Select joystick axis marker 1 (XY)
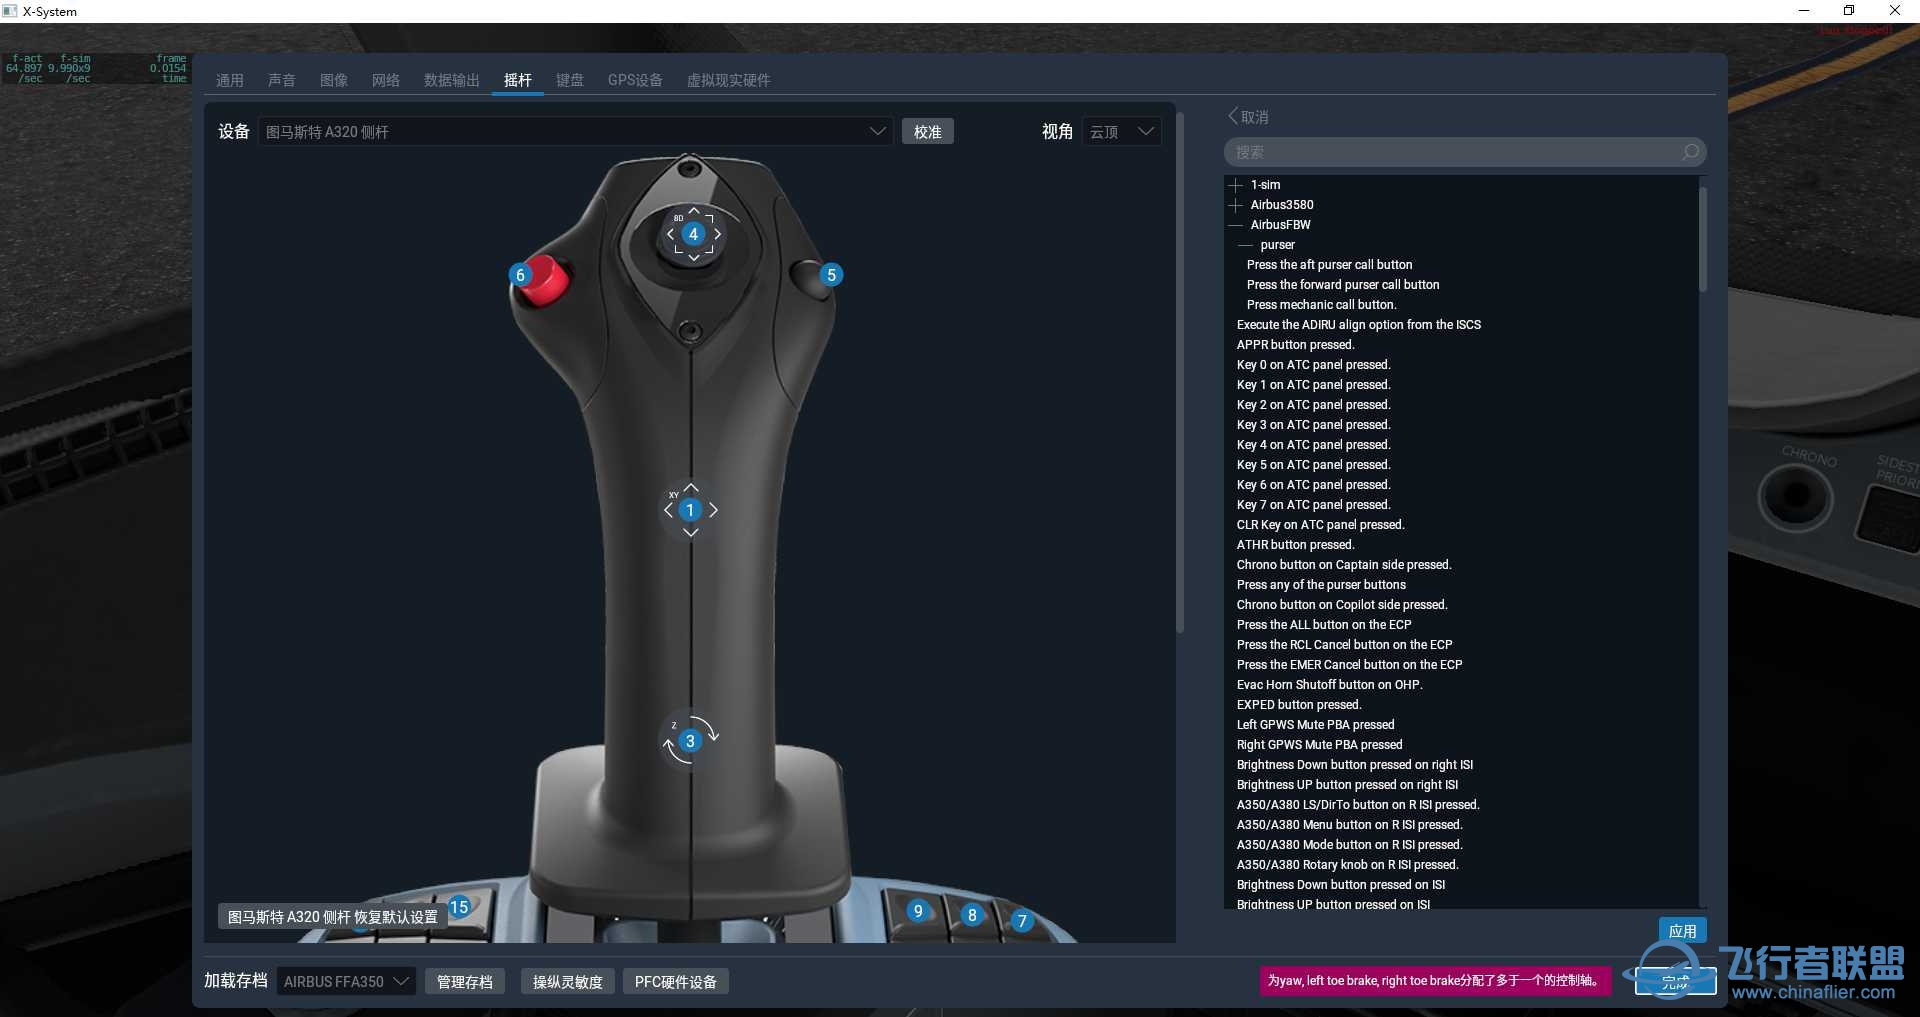Viewport: 1920px width, 1017px height. point(690,510)
